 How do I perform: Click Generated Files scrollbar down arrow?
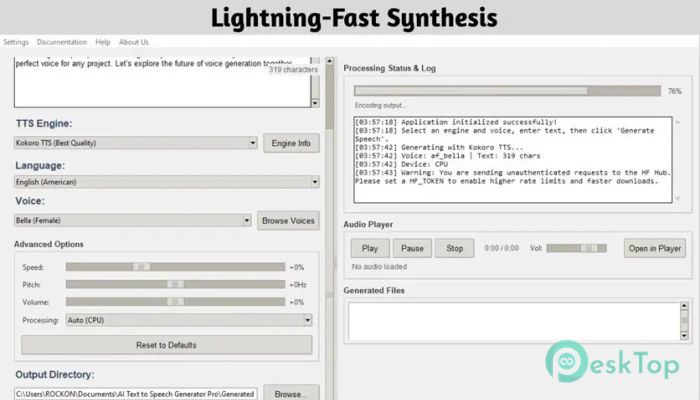point(684,336)
